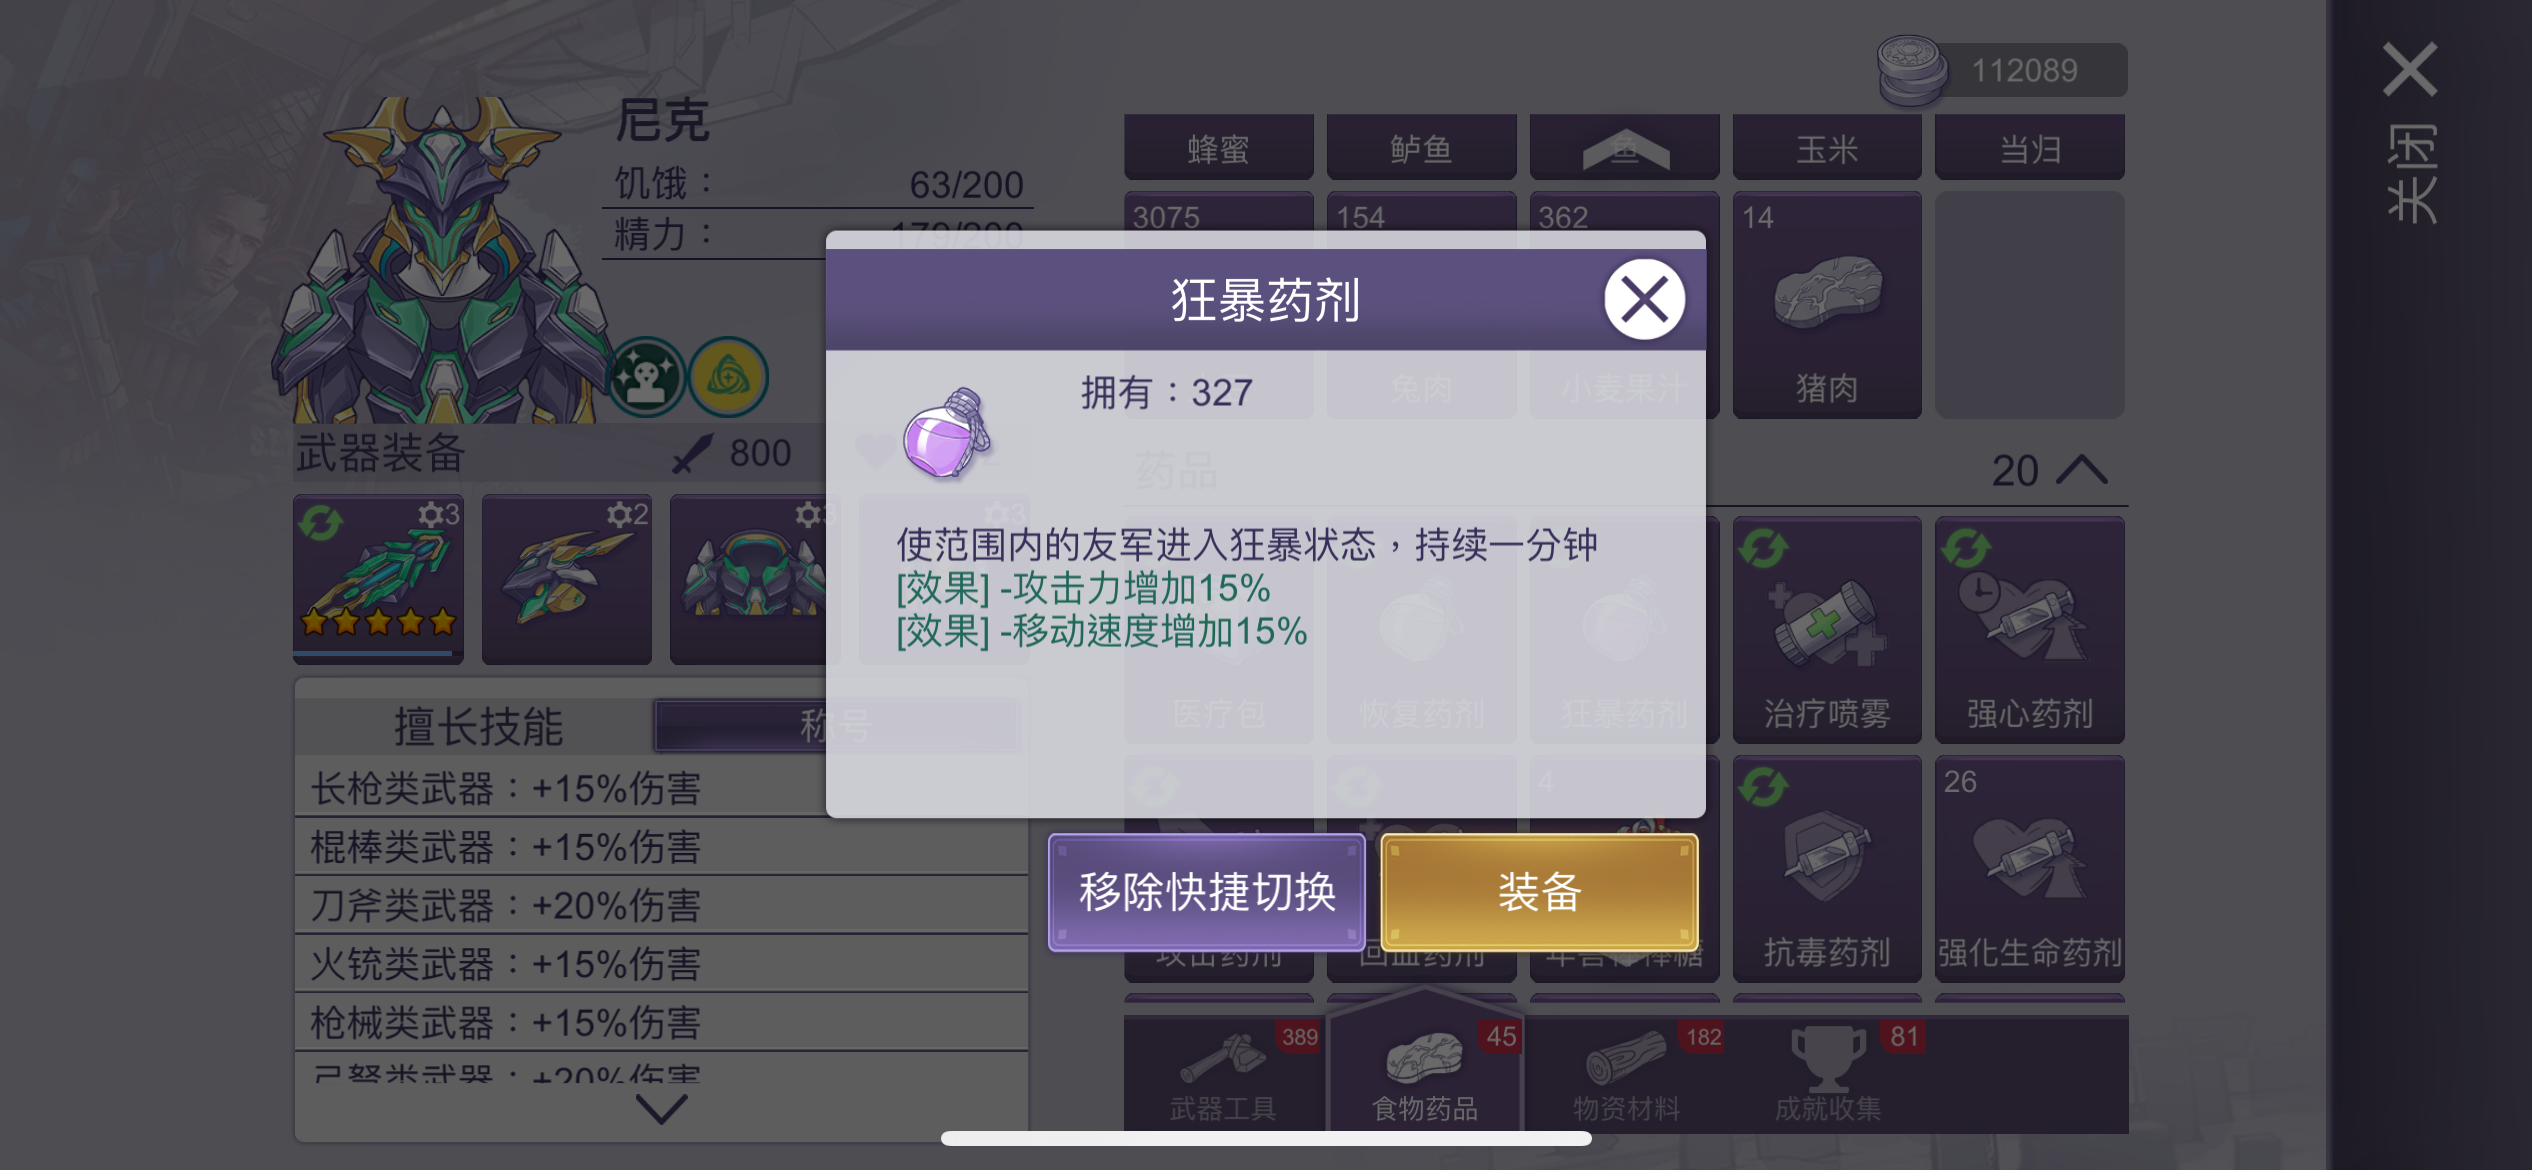Select the five-star spear weapon slot
Screen dimensions: 2532x1170
coord(378,579)
